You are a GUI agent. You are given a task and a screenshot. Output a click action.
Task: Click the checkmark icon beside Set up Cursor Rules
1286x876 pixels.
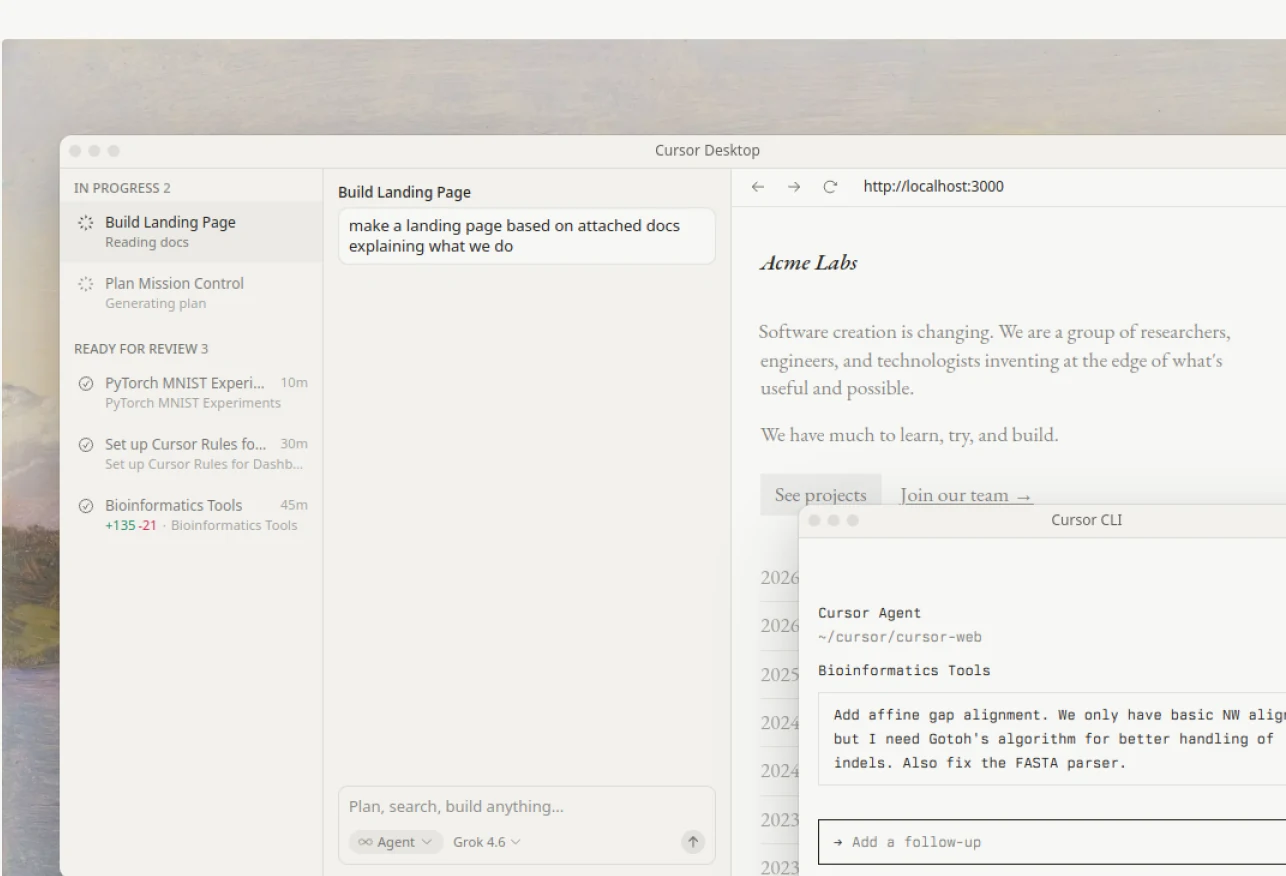[x=86, y=445]
